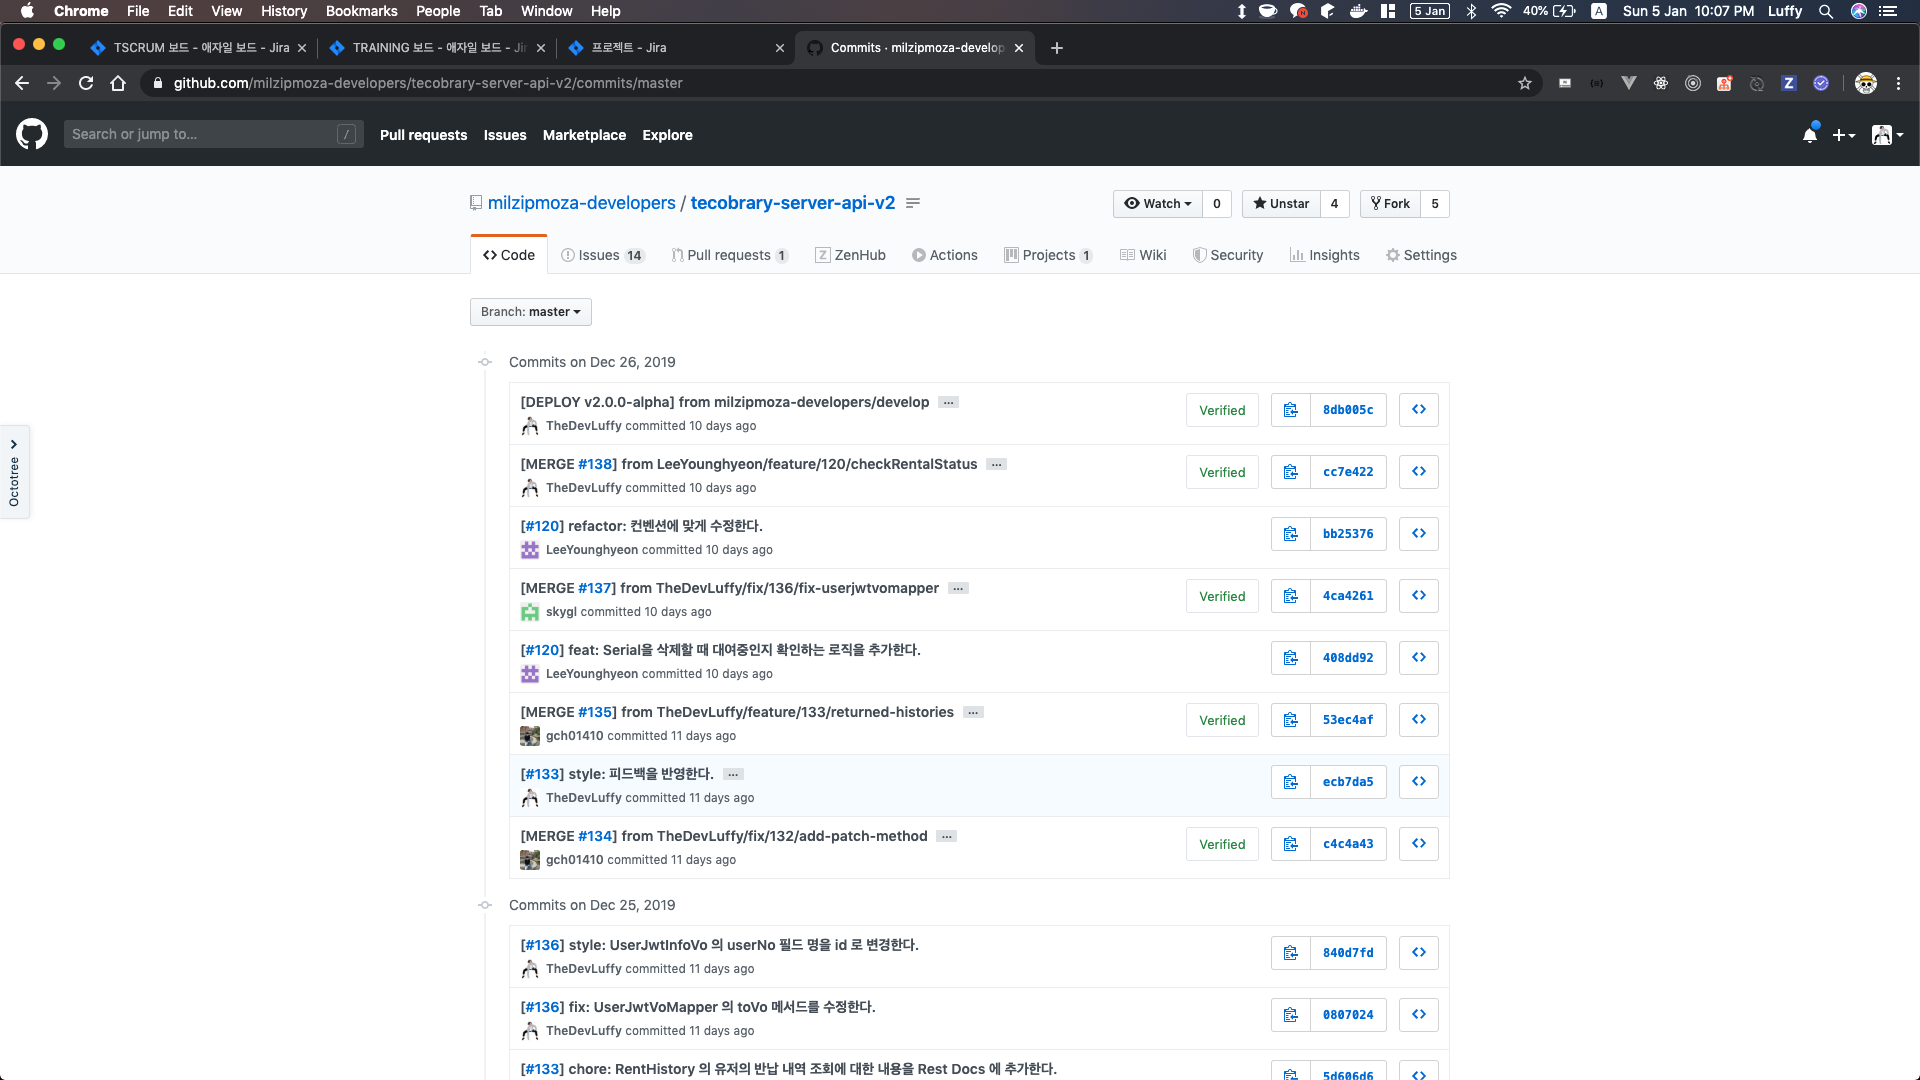Bookmark this page with the star icon
This screenshot has width=1920, height=1080.
[1524, 83]
